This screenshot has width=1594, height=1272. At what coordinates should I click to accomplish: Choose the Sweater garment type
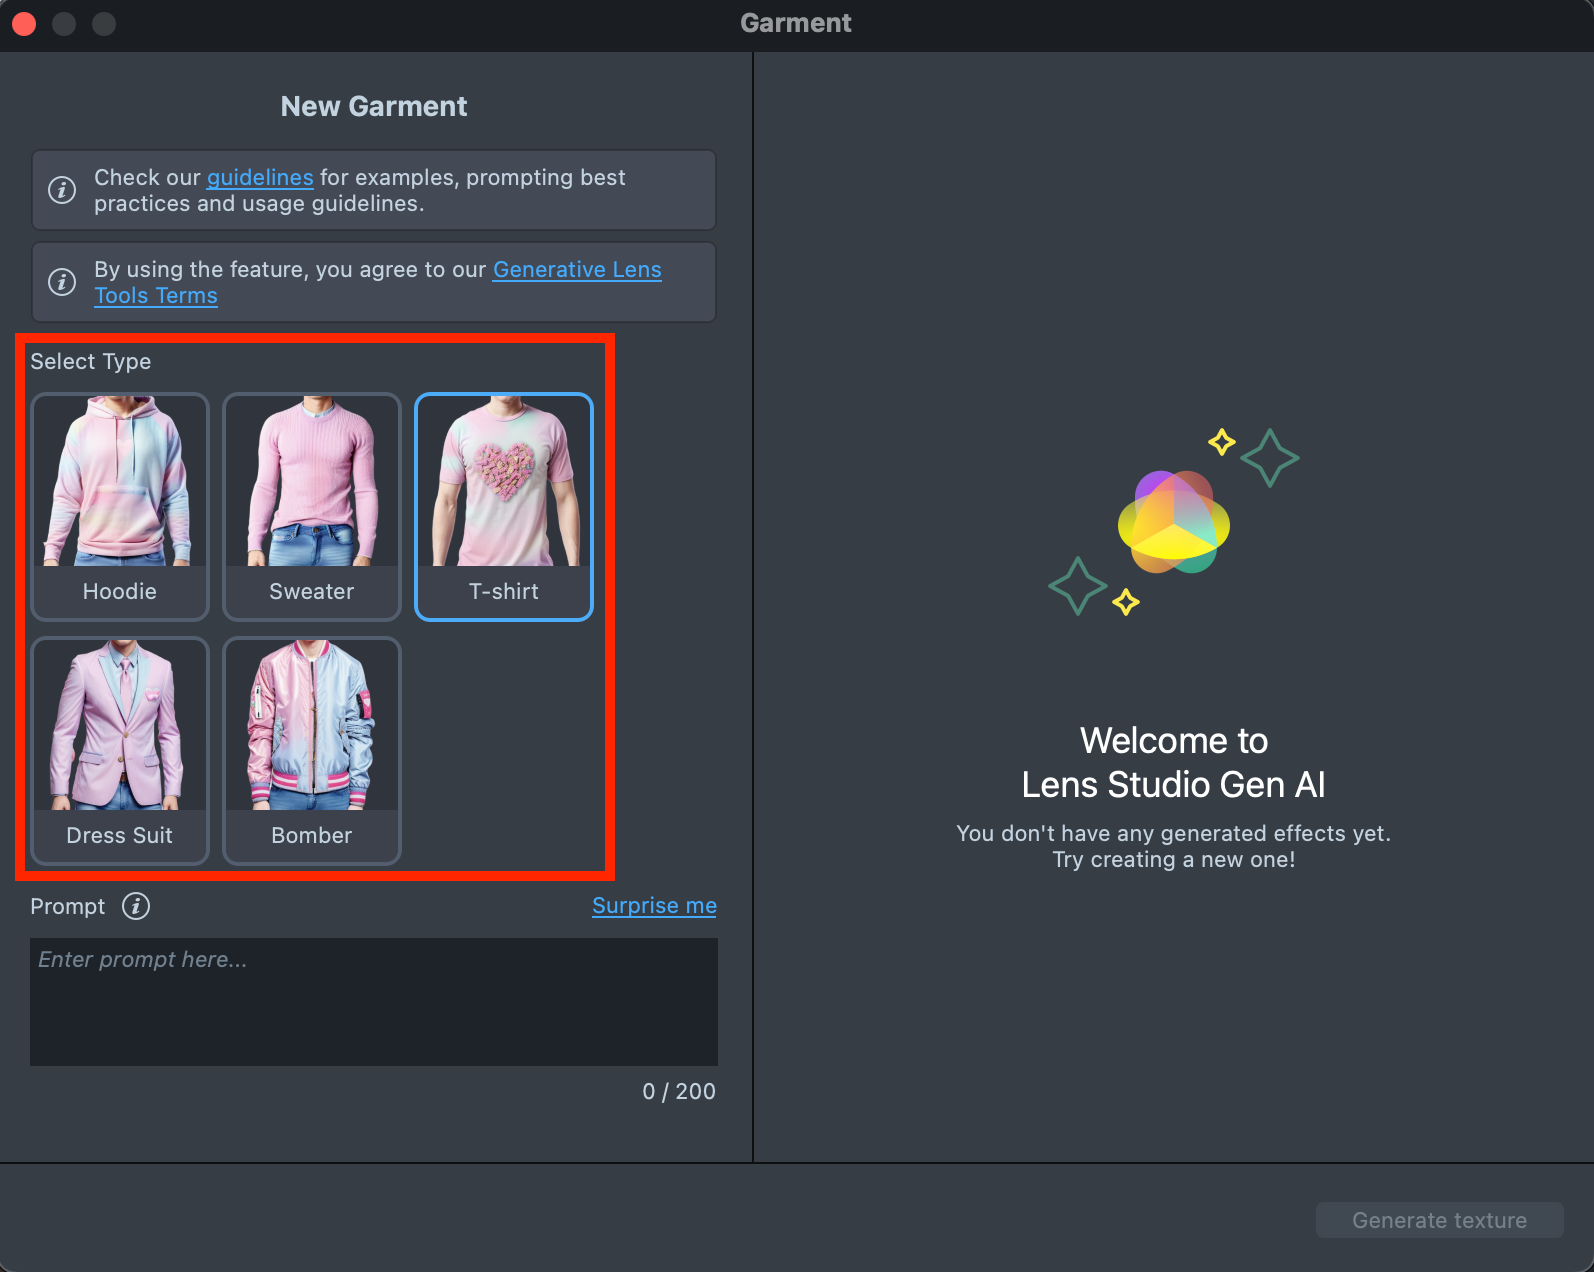click(x=312, y=507)
